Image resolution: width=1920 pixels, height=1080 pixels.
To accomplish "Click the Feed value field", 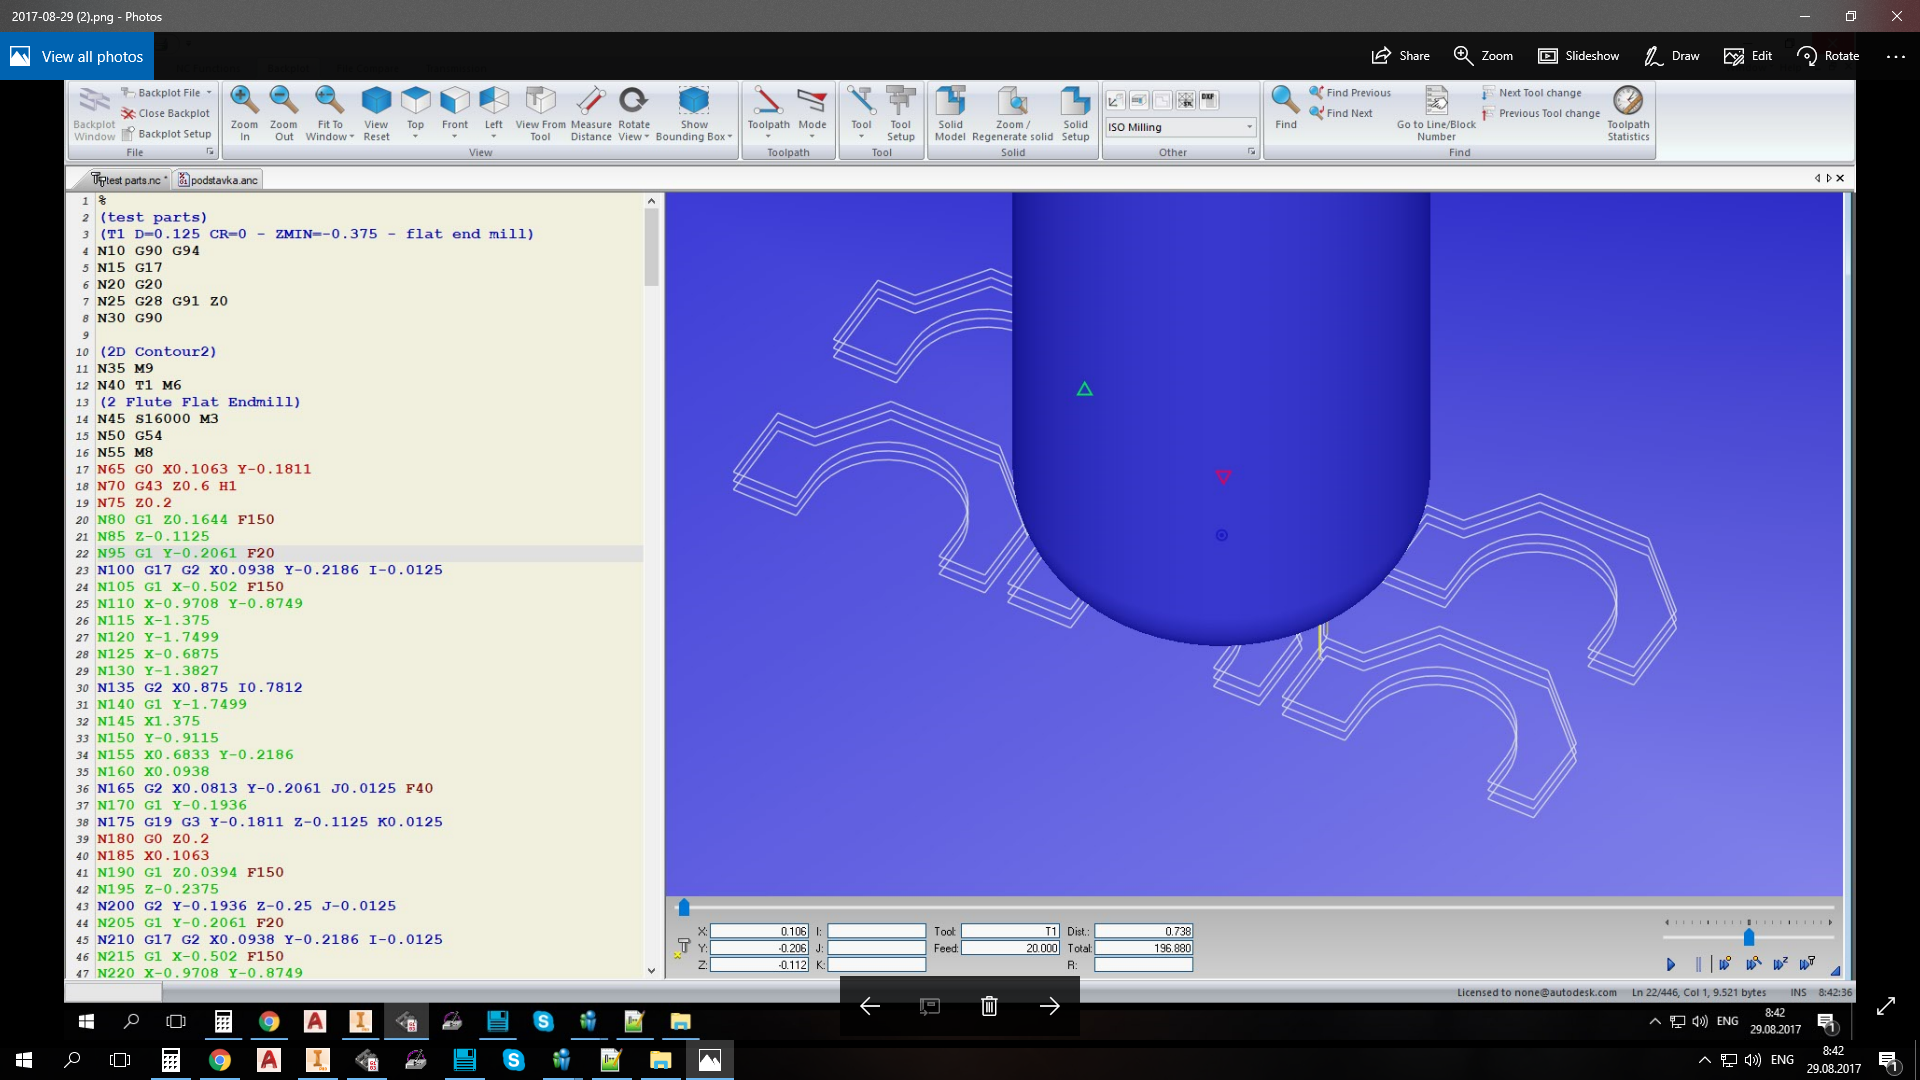I will (1010, 948).
